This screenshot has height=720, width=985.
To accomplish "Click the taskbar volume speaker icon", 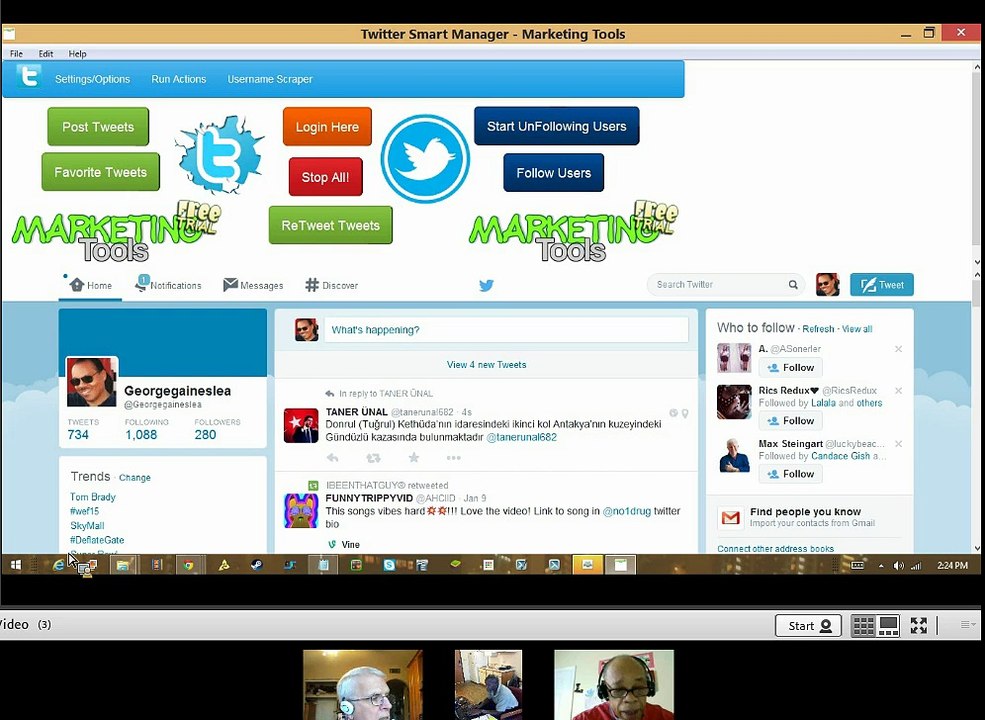I will click(898, 565).
